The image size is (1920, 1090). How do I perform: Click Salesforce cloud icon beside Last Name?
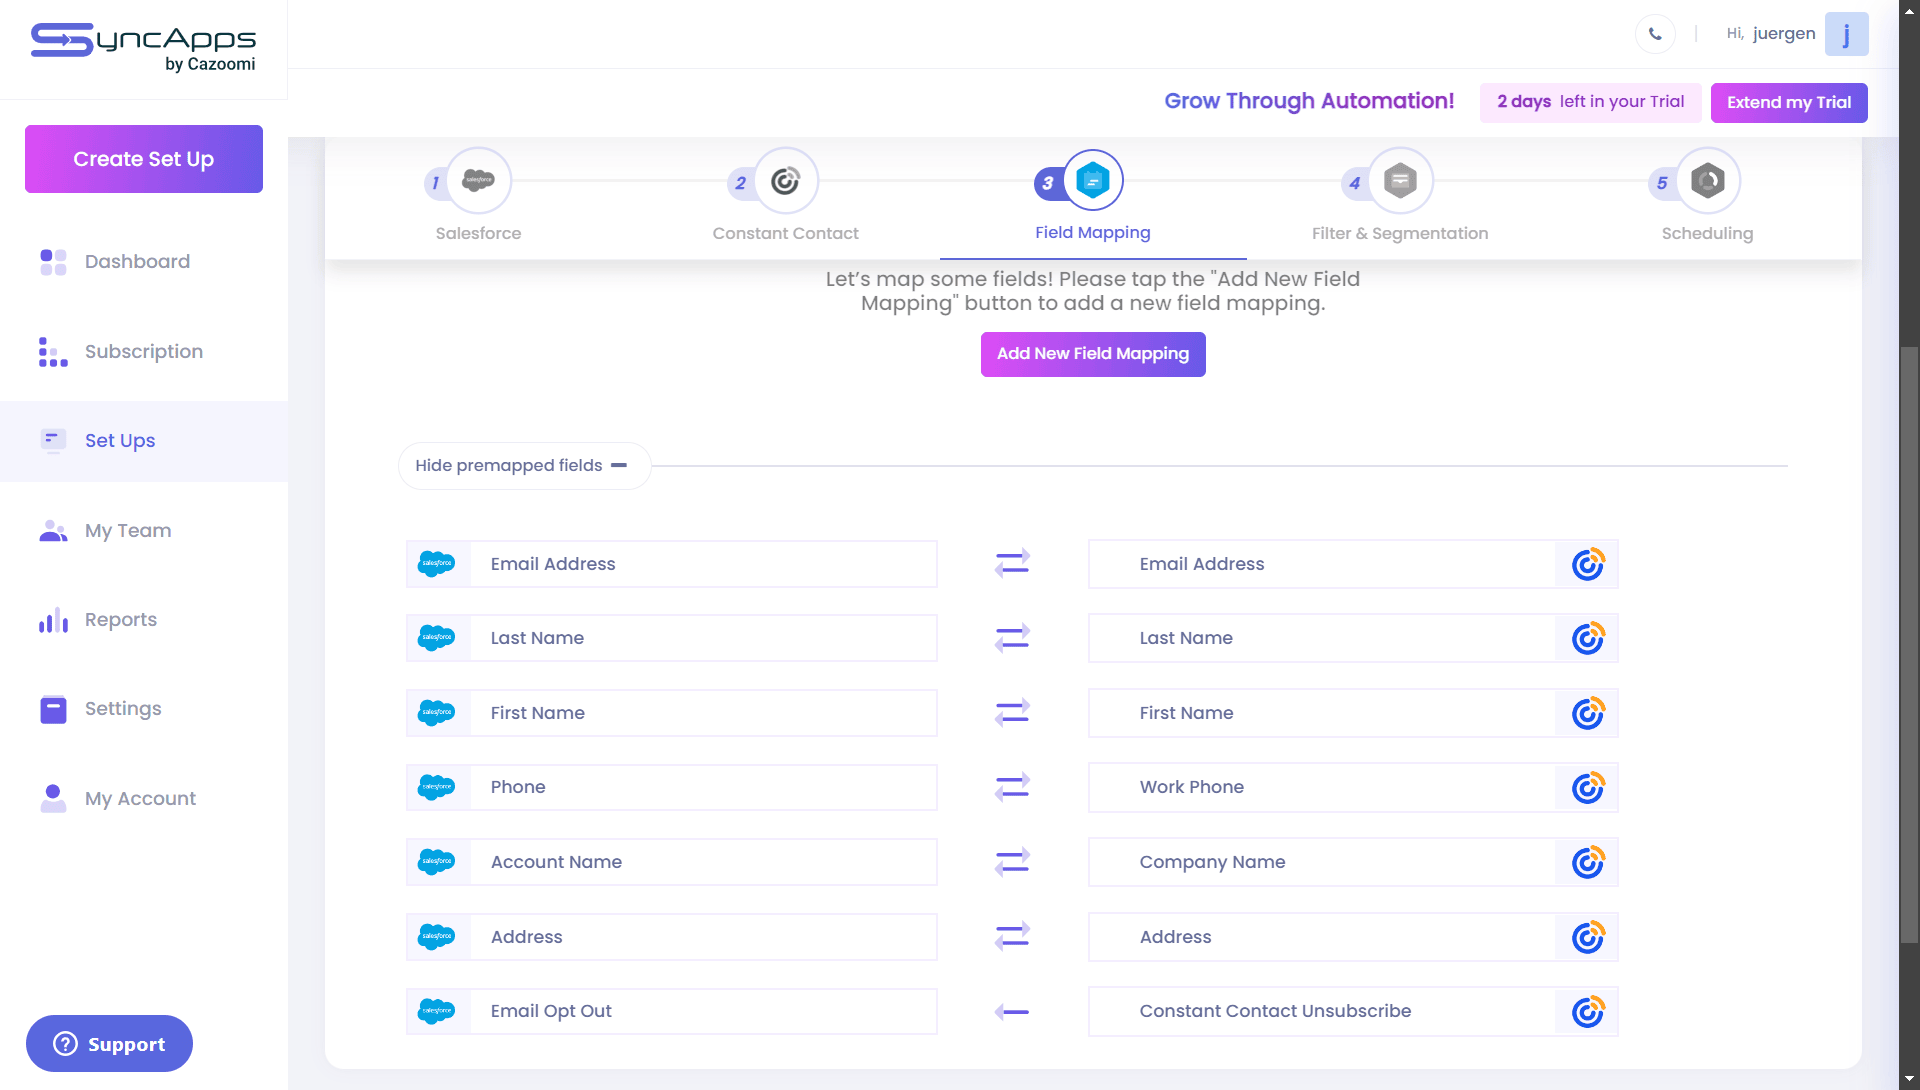coord(436,638)
